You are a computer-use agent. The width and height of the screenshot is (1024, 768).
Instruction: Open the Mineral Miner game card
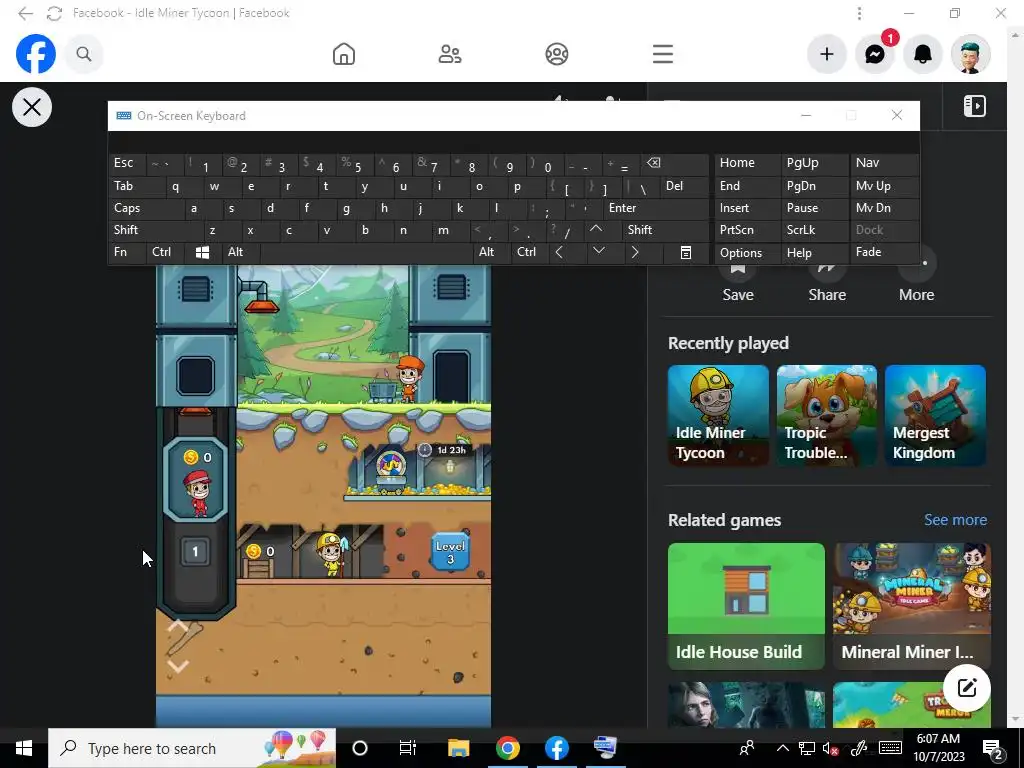pyautogui.click(x=912, y=606)
